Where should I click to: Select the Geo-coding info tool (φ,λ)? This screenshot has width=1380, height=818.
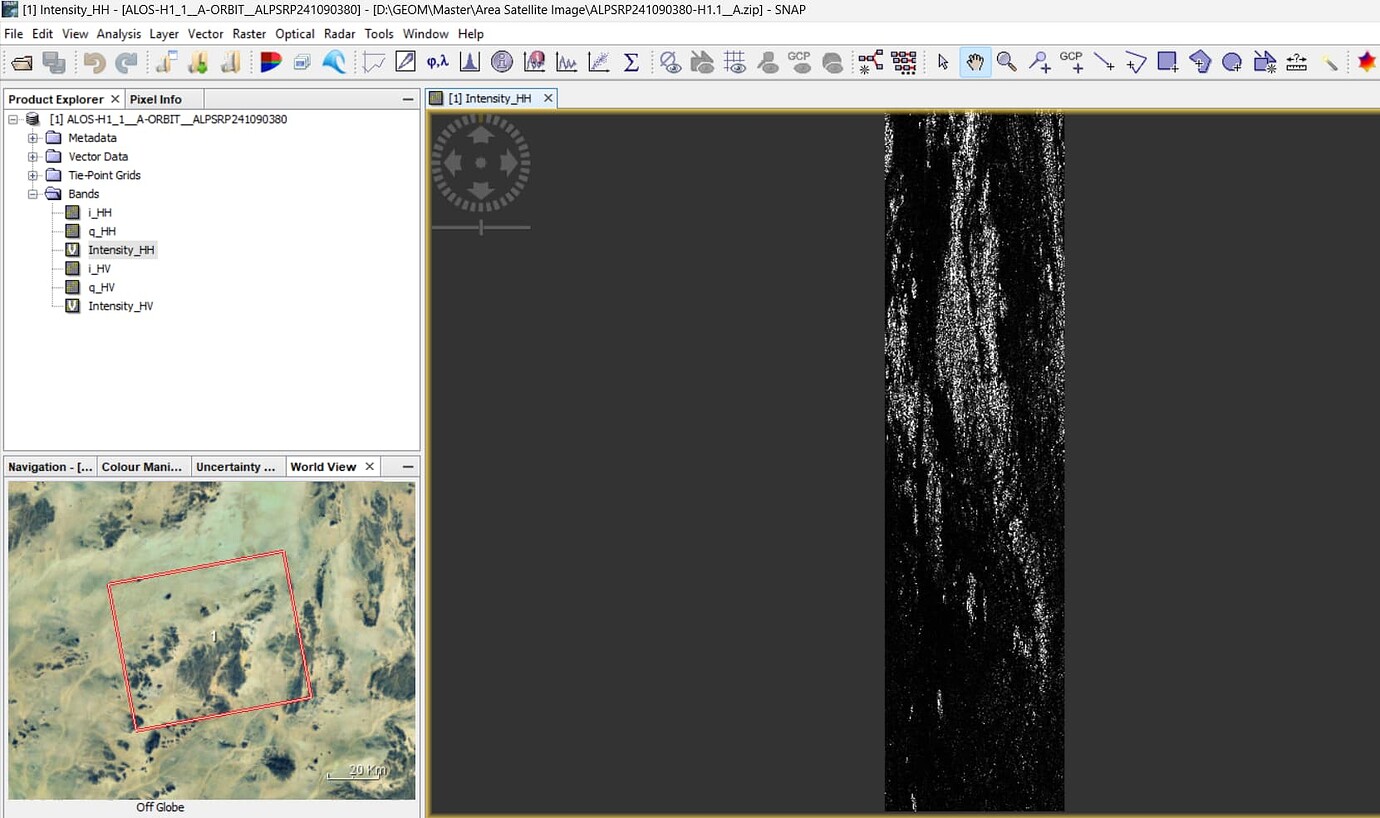(437, 62)
